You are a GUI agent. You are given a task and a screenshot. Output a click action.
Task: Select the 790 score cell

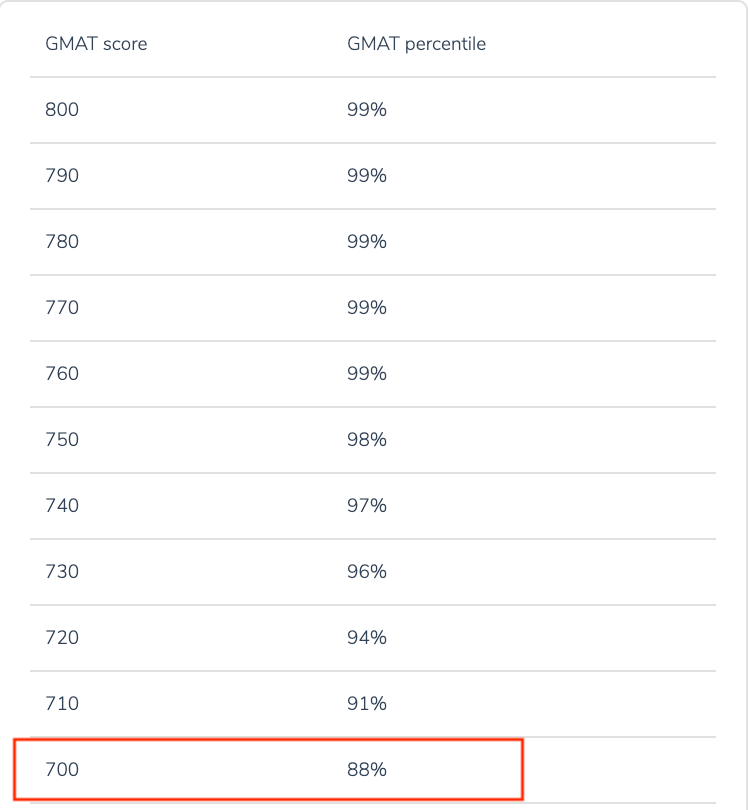(62, 176)
